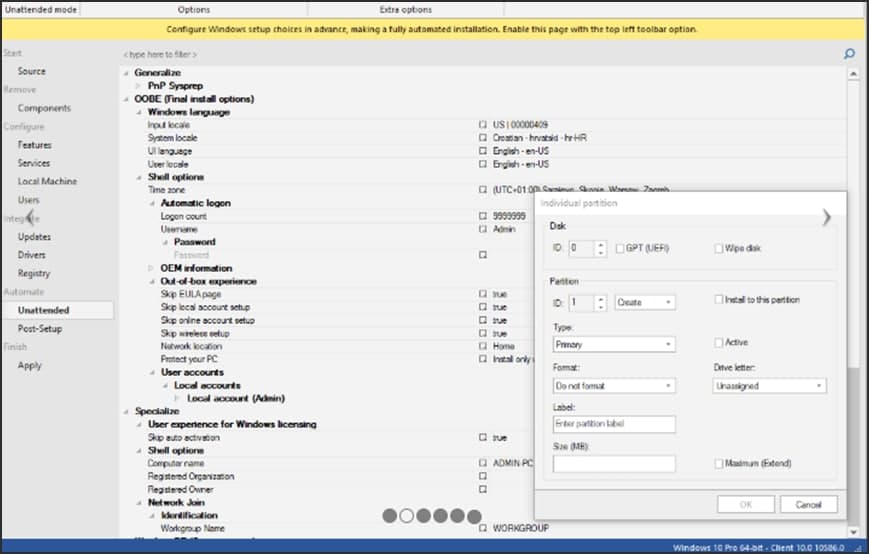The image size is (869, 554).
Task: Click the Partition ID stepper
Action: click(x=601, y=302)
